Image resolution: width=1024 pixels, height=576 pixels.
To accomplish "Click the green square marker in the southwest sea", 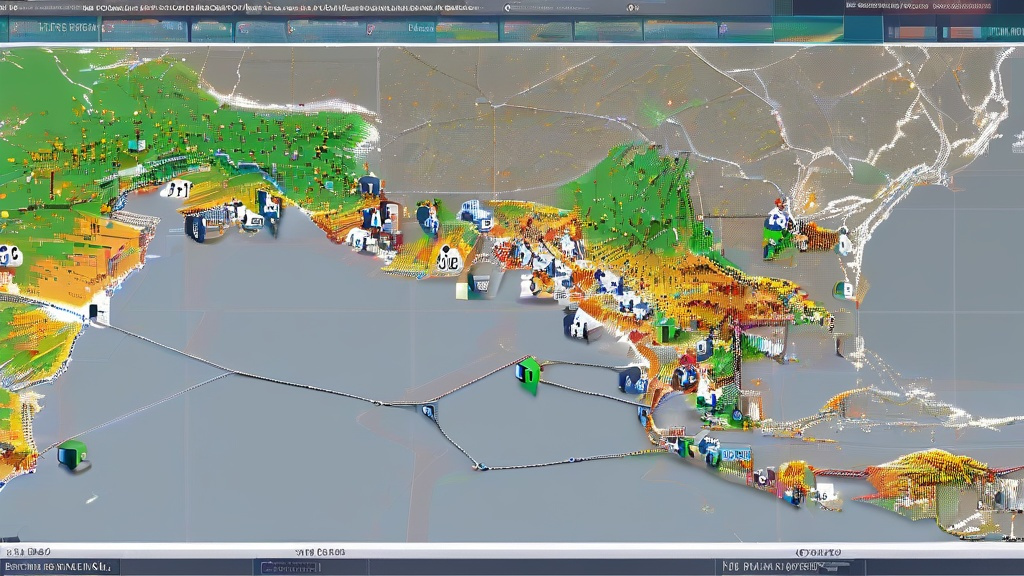I will [x=71, y=454].
